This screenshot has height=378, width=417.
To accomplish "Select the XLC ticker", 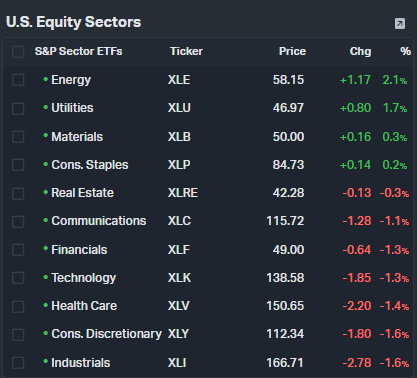I will pos(179,221).
